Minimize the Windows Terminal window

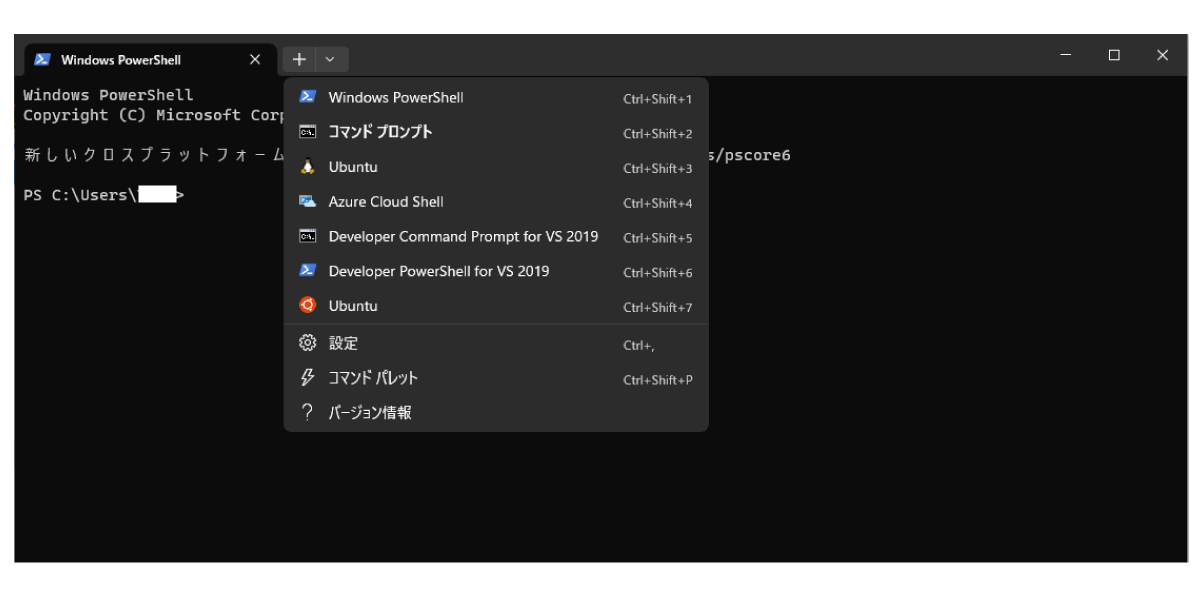(x=1066, y=55)
